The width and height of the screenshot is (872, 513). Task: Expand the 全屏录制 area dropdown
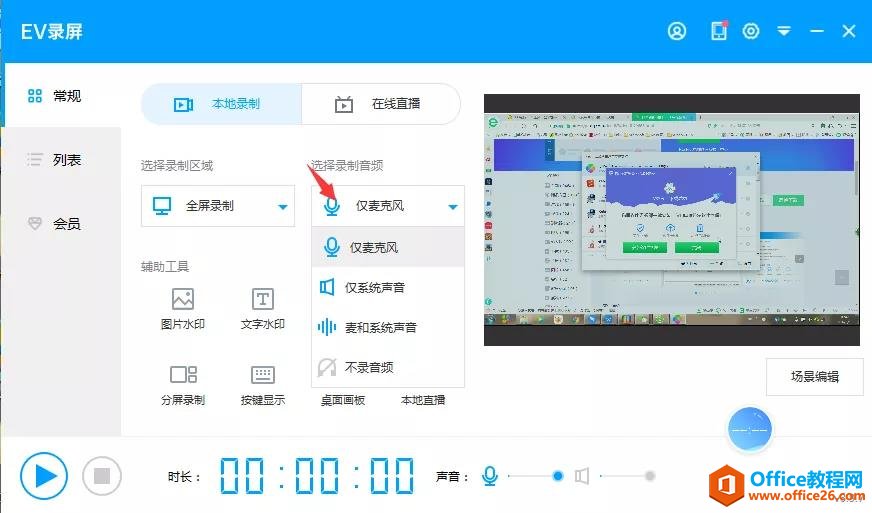pyautogui.click(x=218, y=206)
